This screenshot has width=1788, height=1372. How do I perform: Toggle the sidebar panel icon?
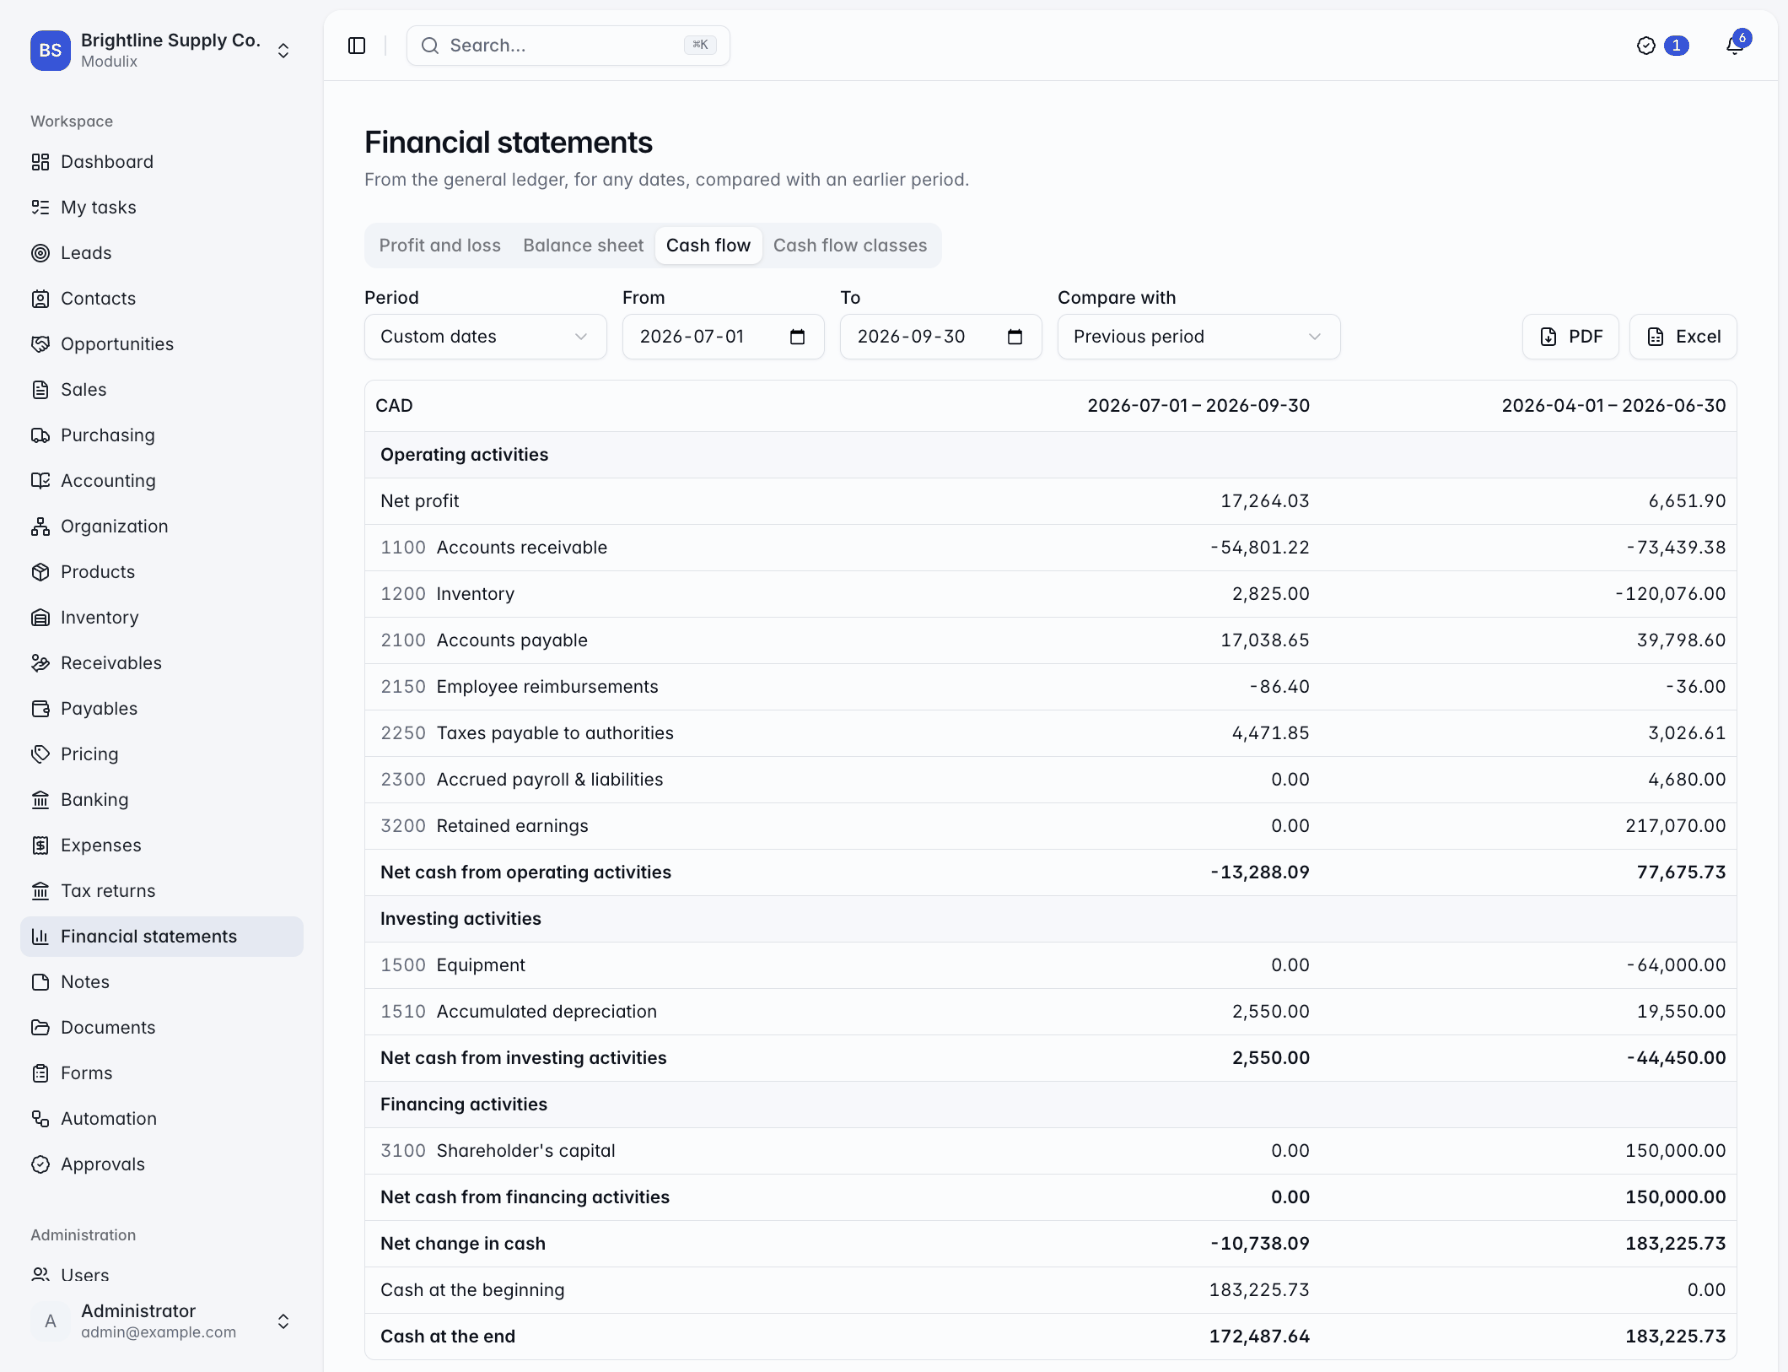coord(357,46)
